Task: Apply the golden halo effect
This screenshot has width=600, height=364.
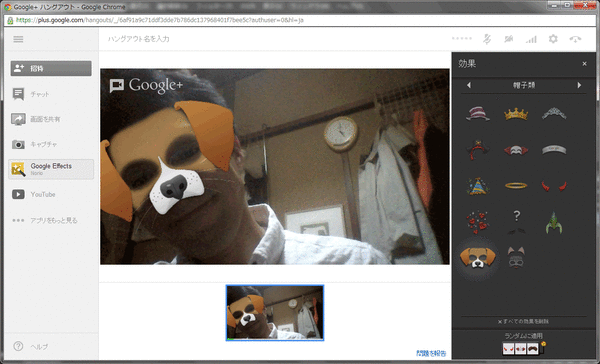Action: [516, 186]
